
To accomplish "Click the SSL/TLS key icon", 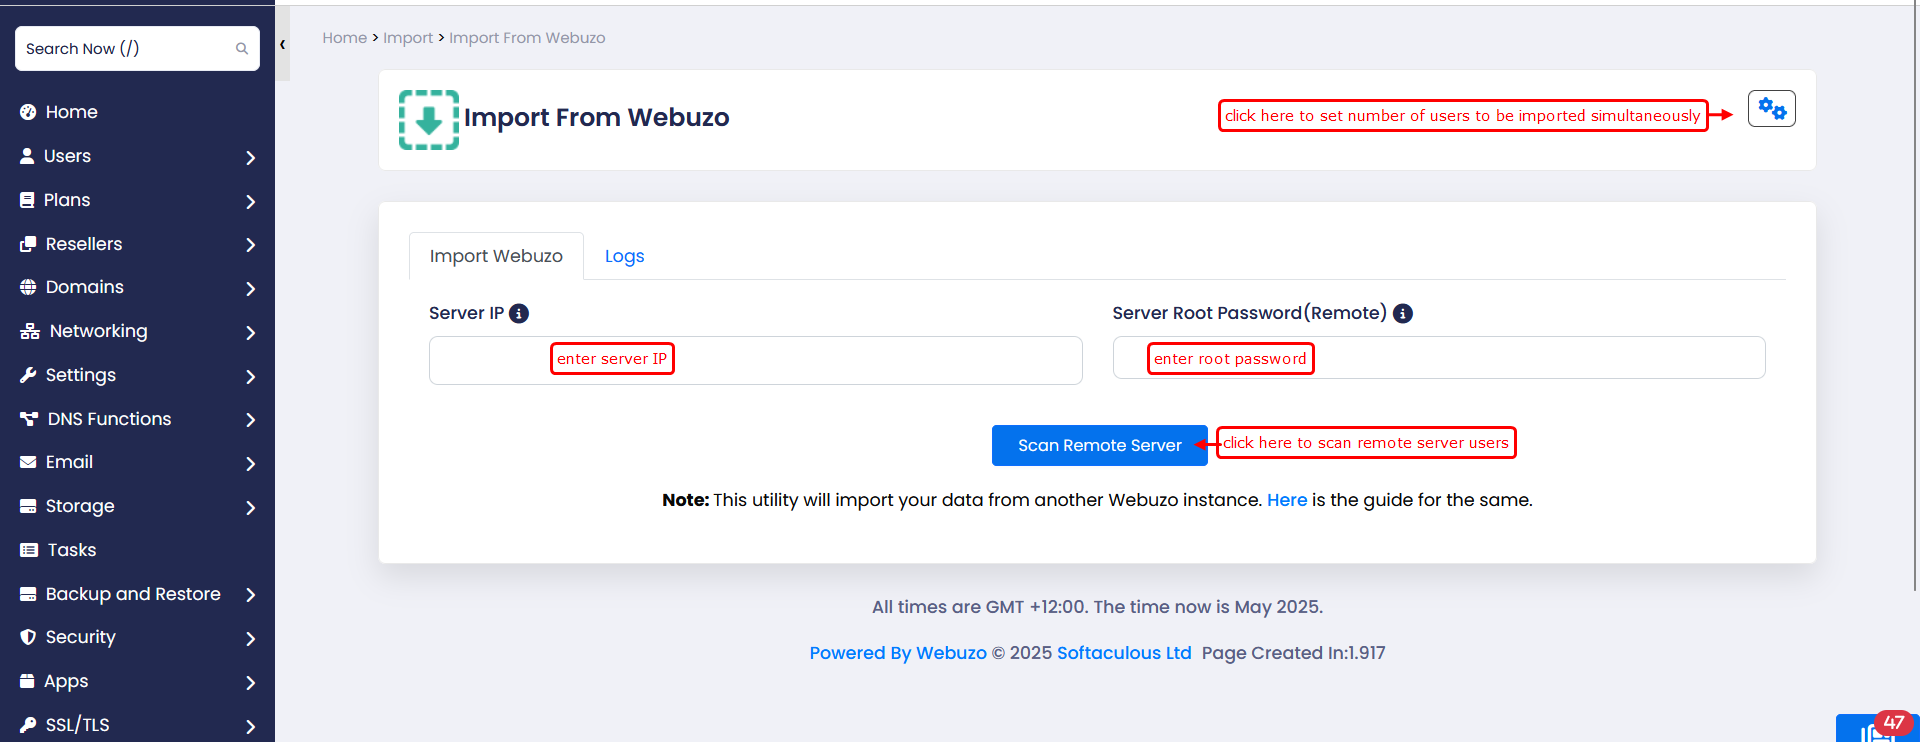I will (28, 725).
